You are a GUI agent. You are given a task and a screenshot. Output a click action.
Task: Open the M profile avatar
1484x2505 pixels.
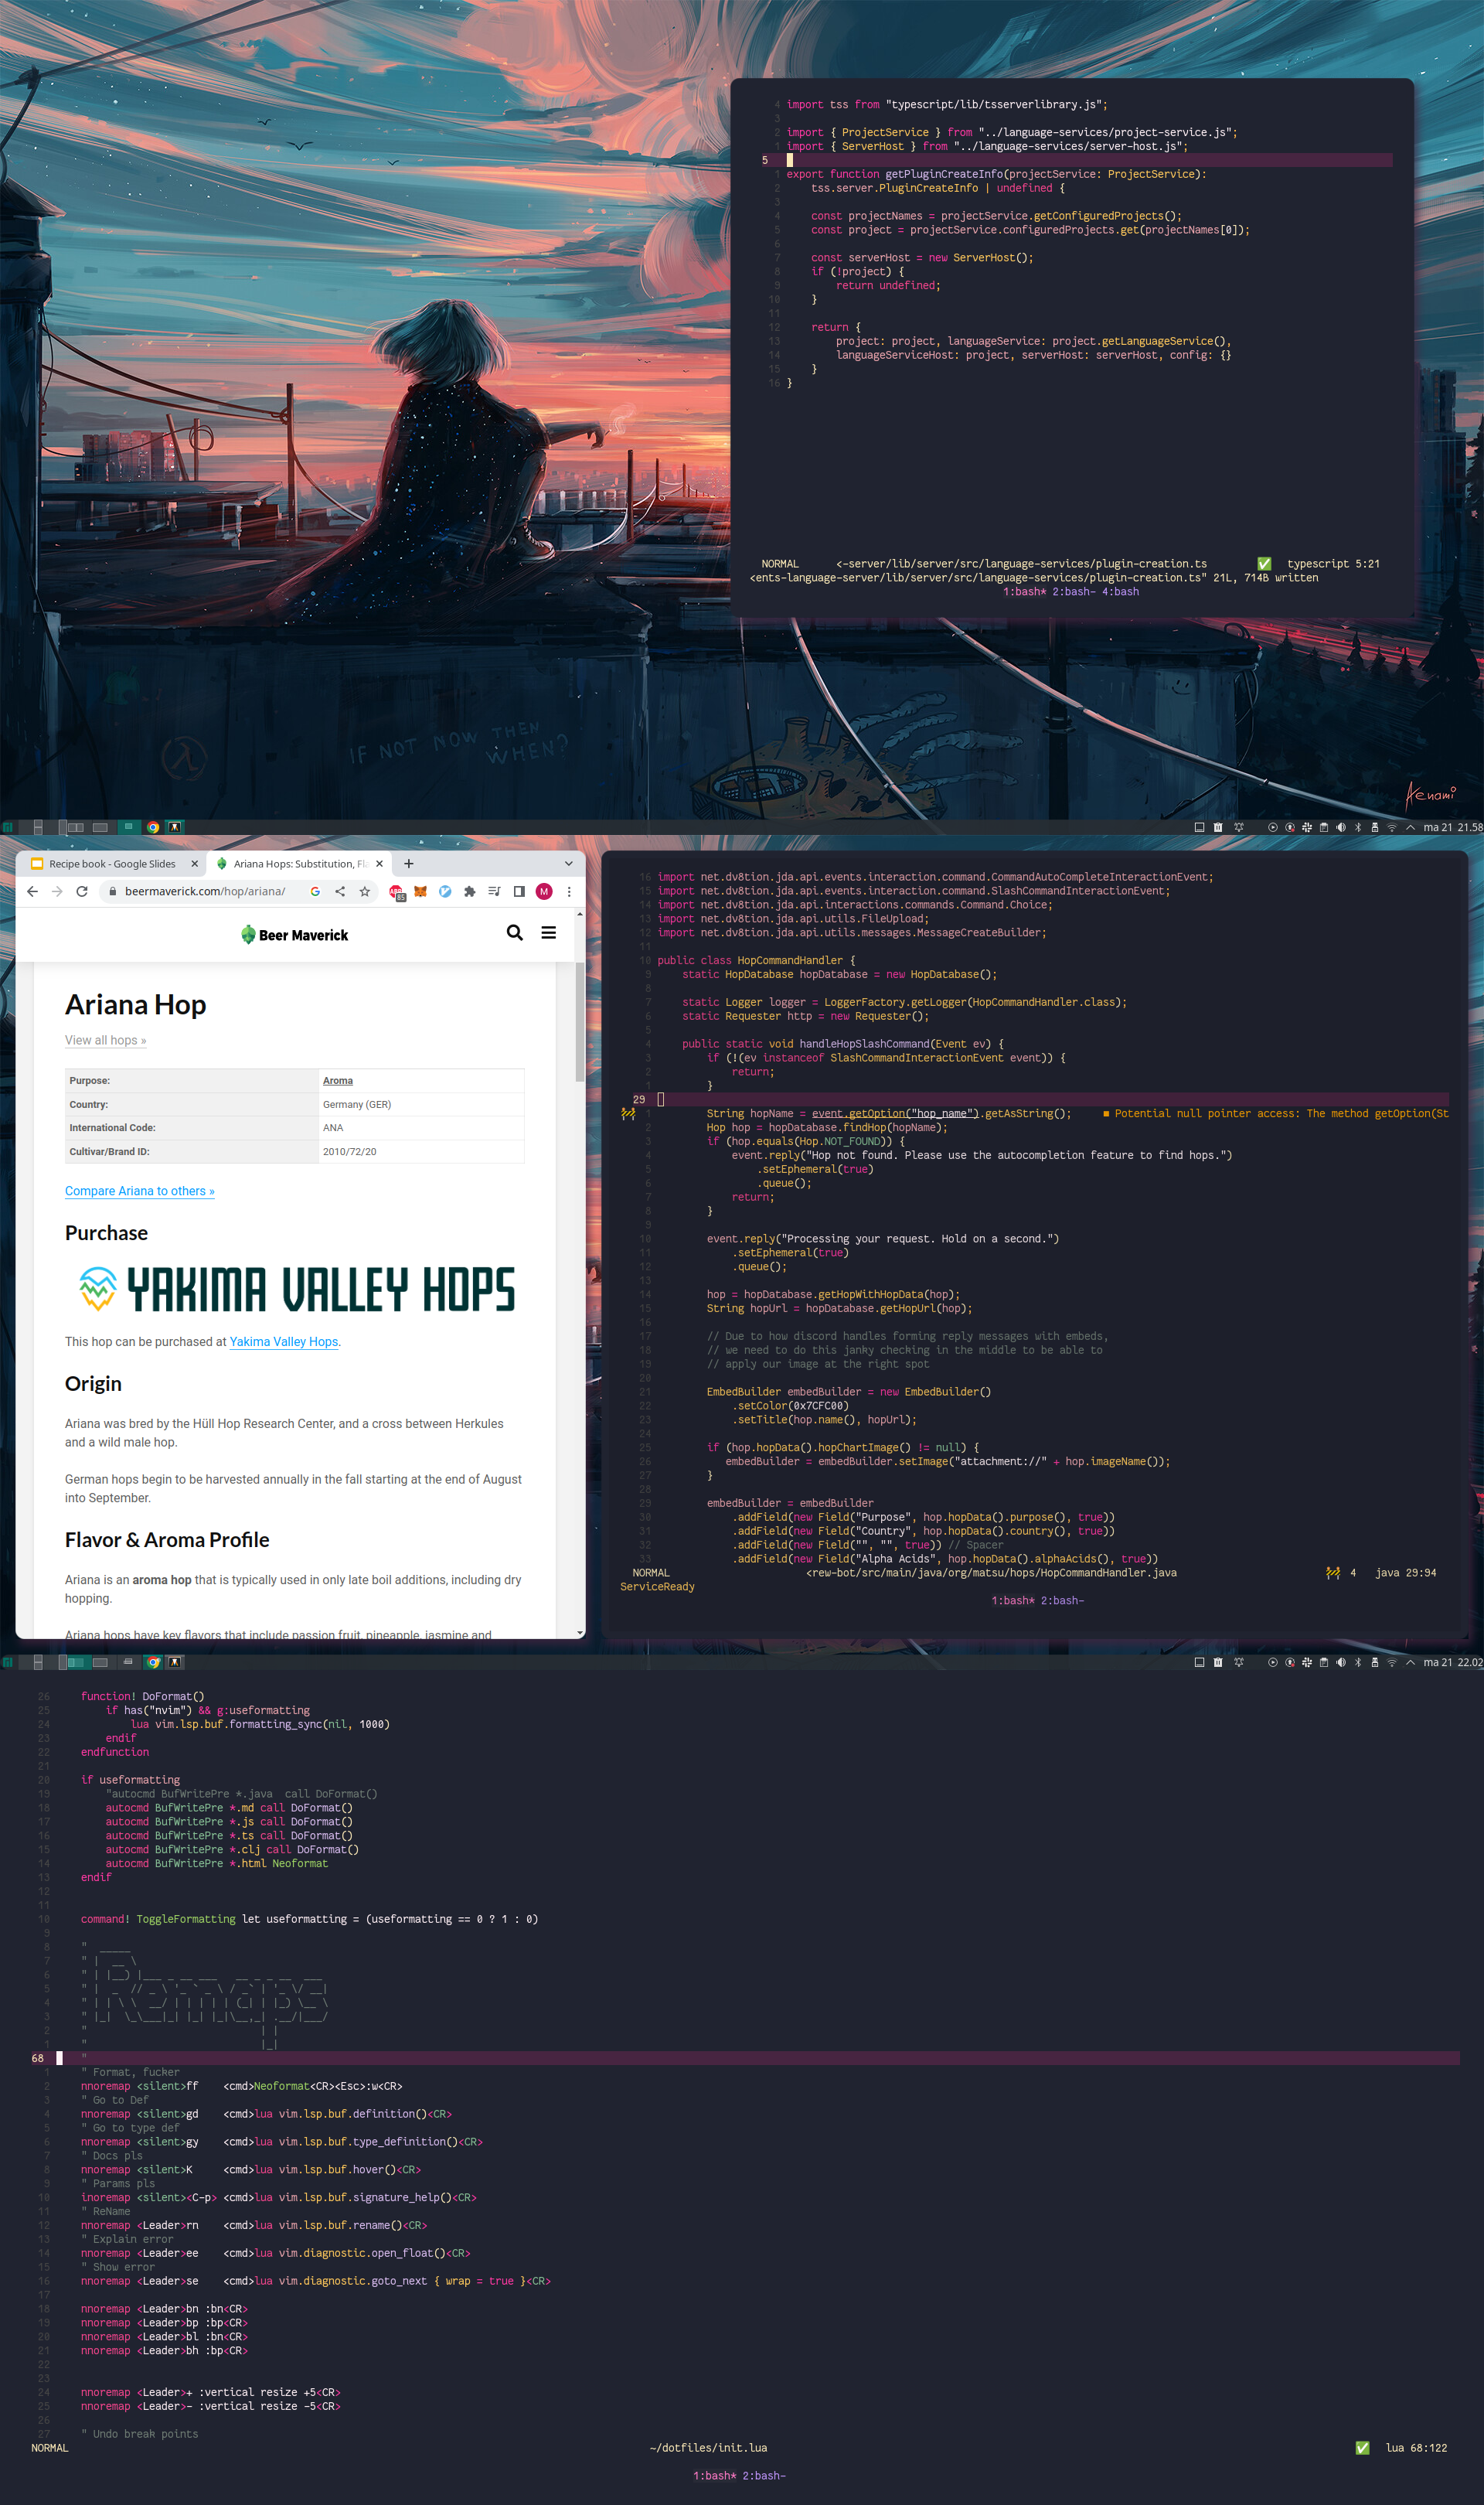click(544, 891)
